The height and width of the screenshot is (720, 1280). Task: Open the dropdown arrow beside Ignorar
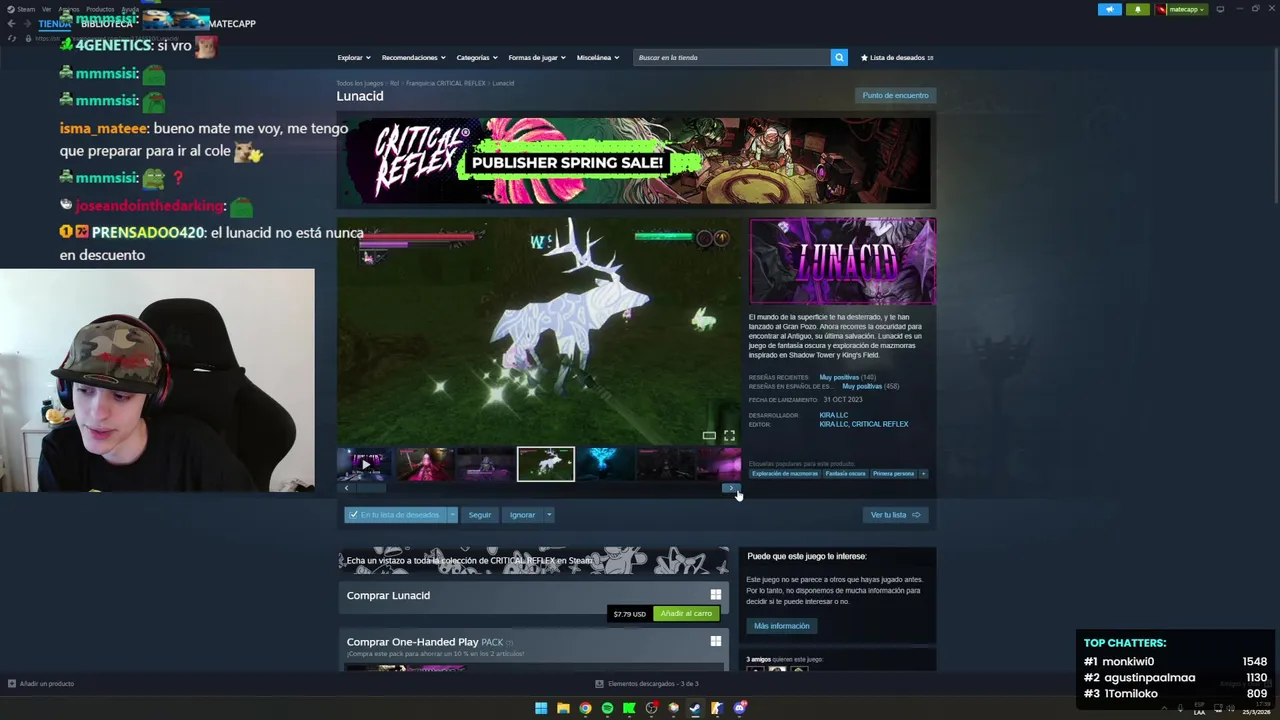tap(548, 515)
